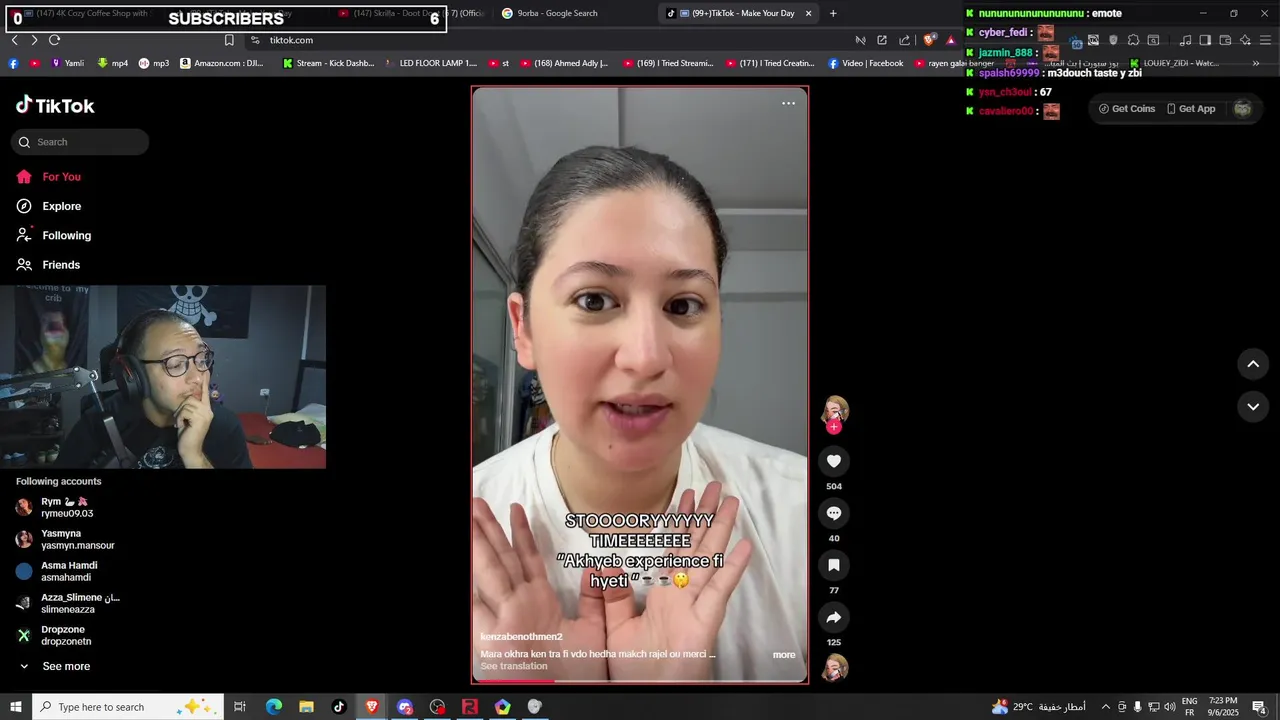The image size is (1280, 720).
Task: Click the ENG FR language indicator
Action: pyautogui.click(x=1189, y=707)
